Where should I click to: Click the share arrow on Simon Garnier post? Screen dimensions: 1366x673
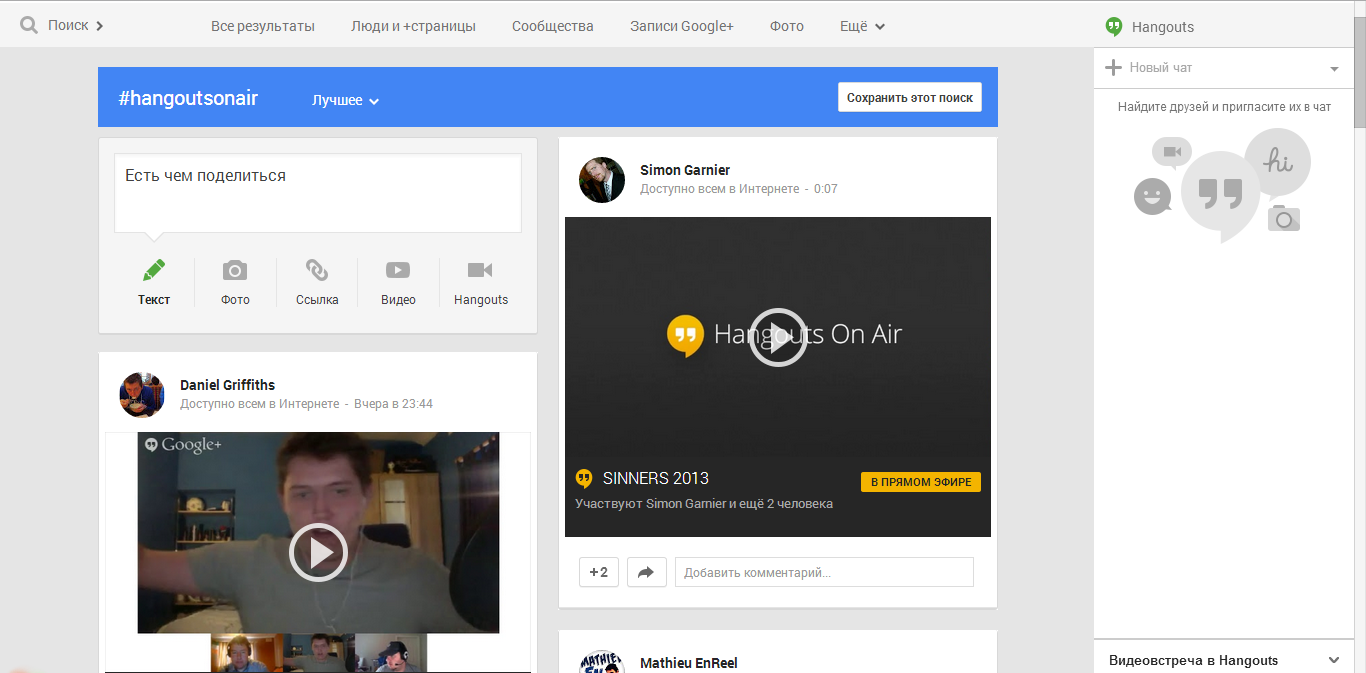click(646, 572)
